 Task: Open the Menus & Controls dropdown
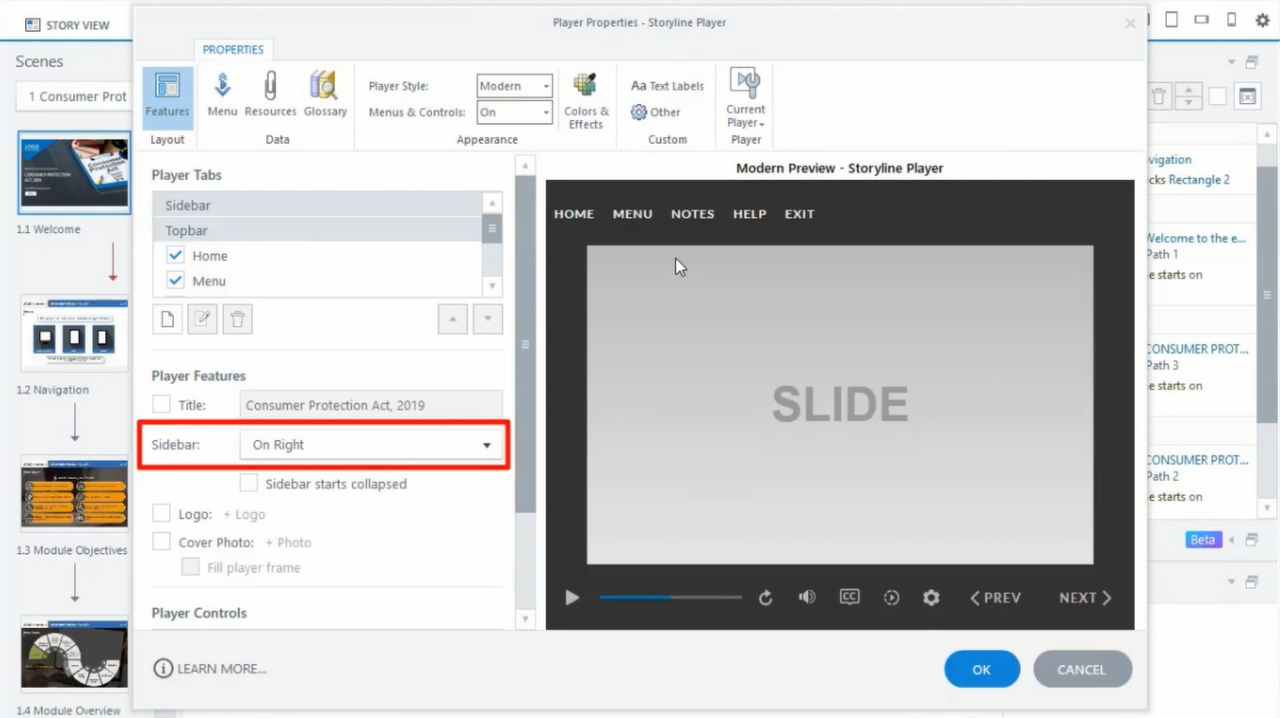click(514, 112)
